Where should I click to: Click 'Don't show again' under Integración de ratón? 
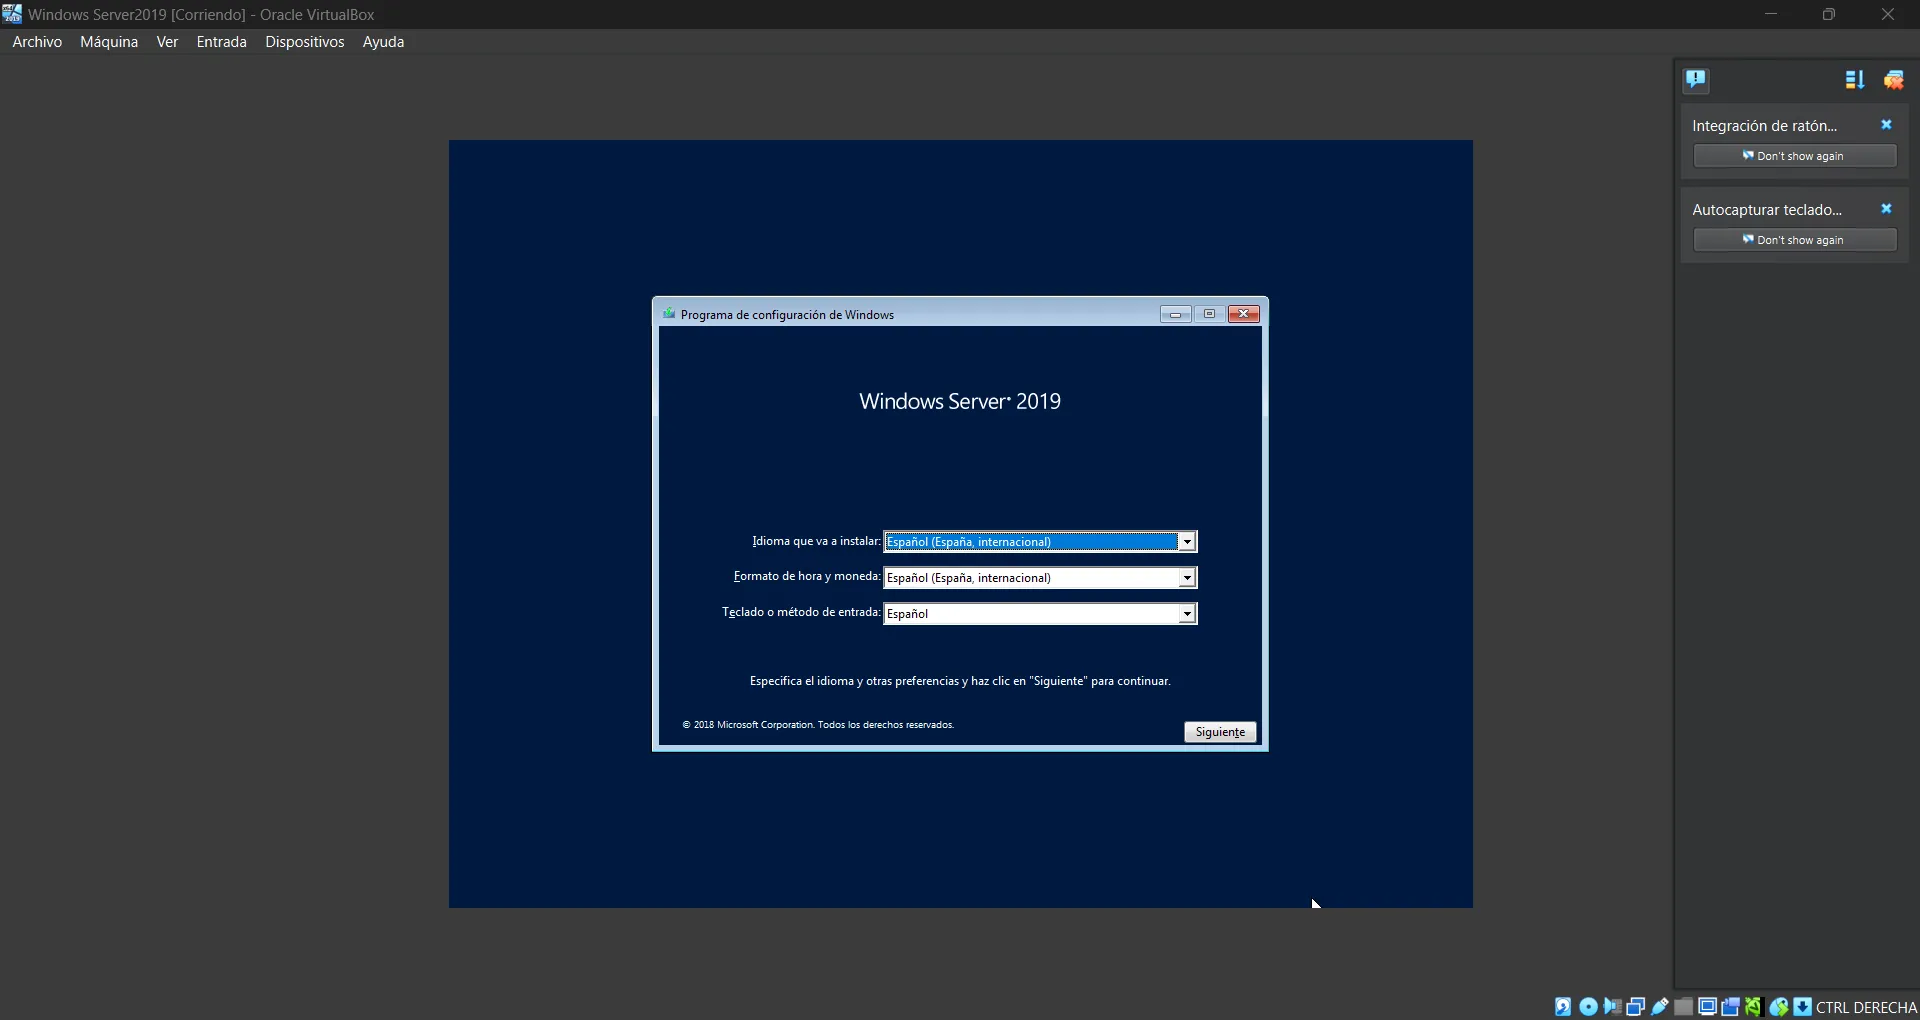[1795, 156]
